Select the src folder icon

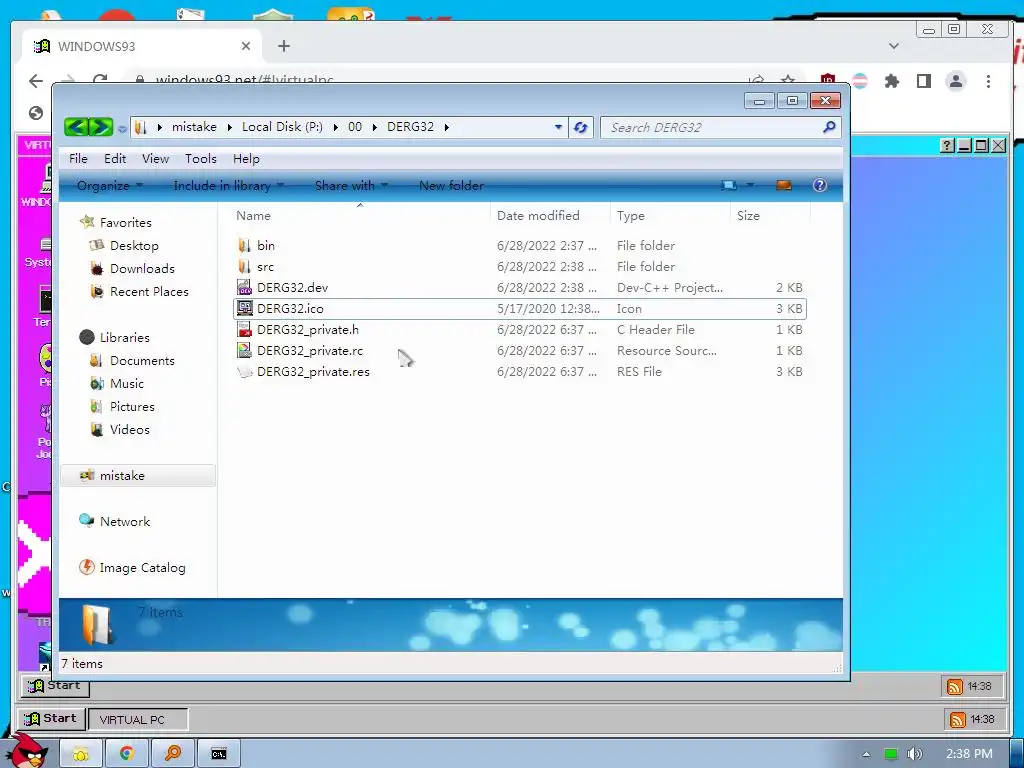pyautogui.click(x=244, y=266)
